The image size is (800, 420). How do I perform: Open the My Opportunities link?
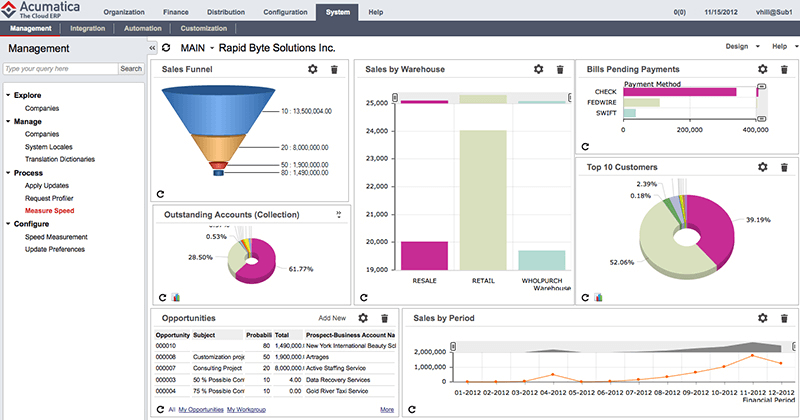click(201, 410)
